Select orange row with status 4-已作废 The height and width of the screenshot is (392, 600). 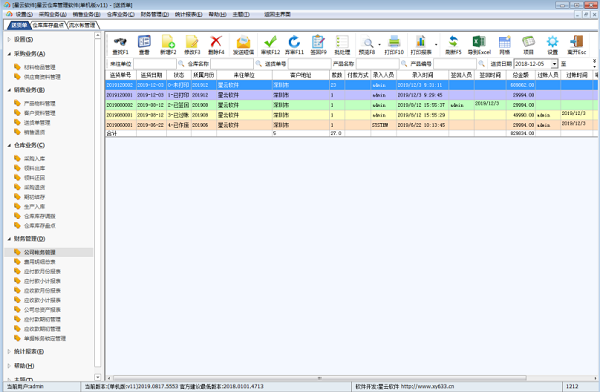(352, 125)
